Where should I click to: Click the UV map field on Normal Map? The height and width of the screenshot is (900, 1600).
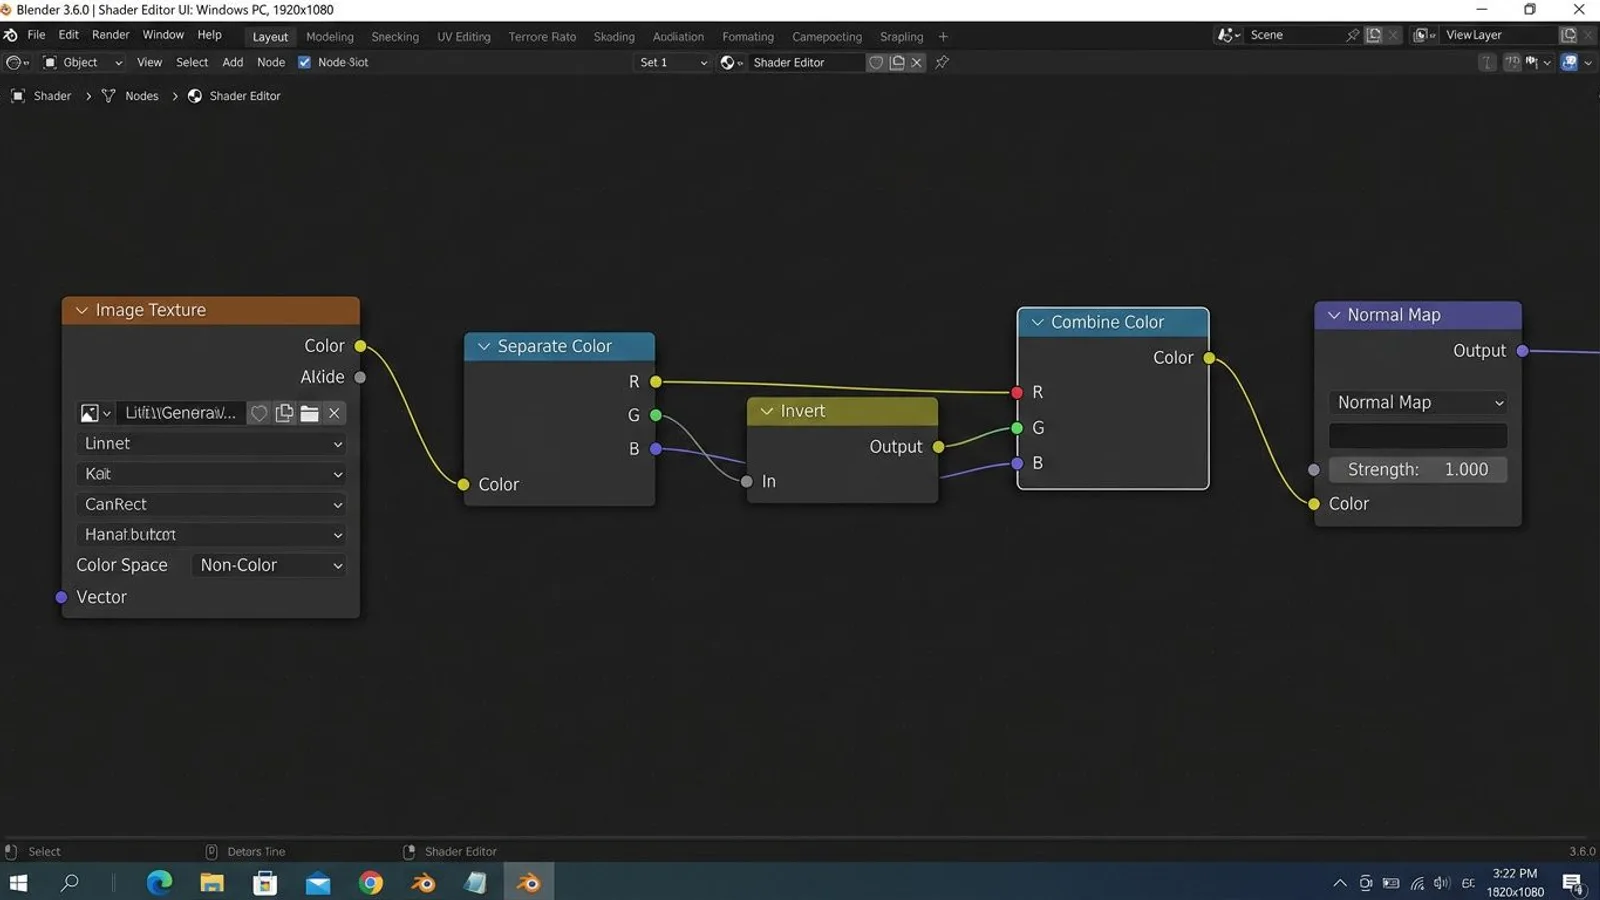1418,436
